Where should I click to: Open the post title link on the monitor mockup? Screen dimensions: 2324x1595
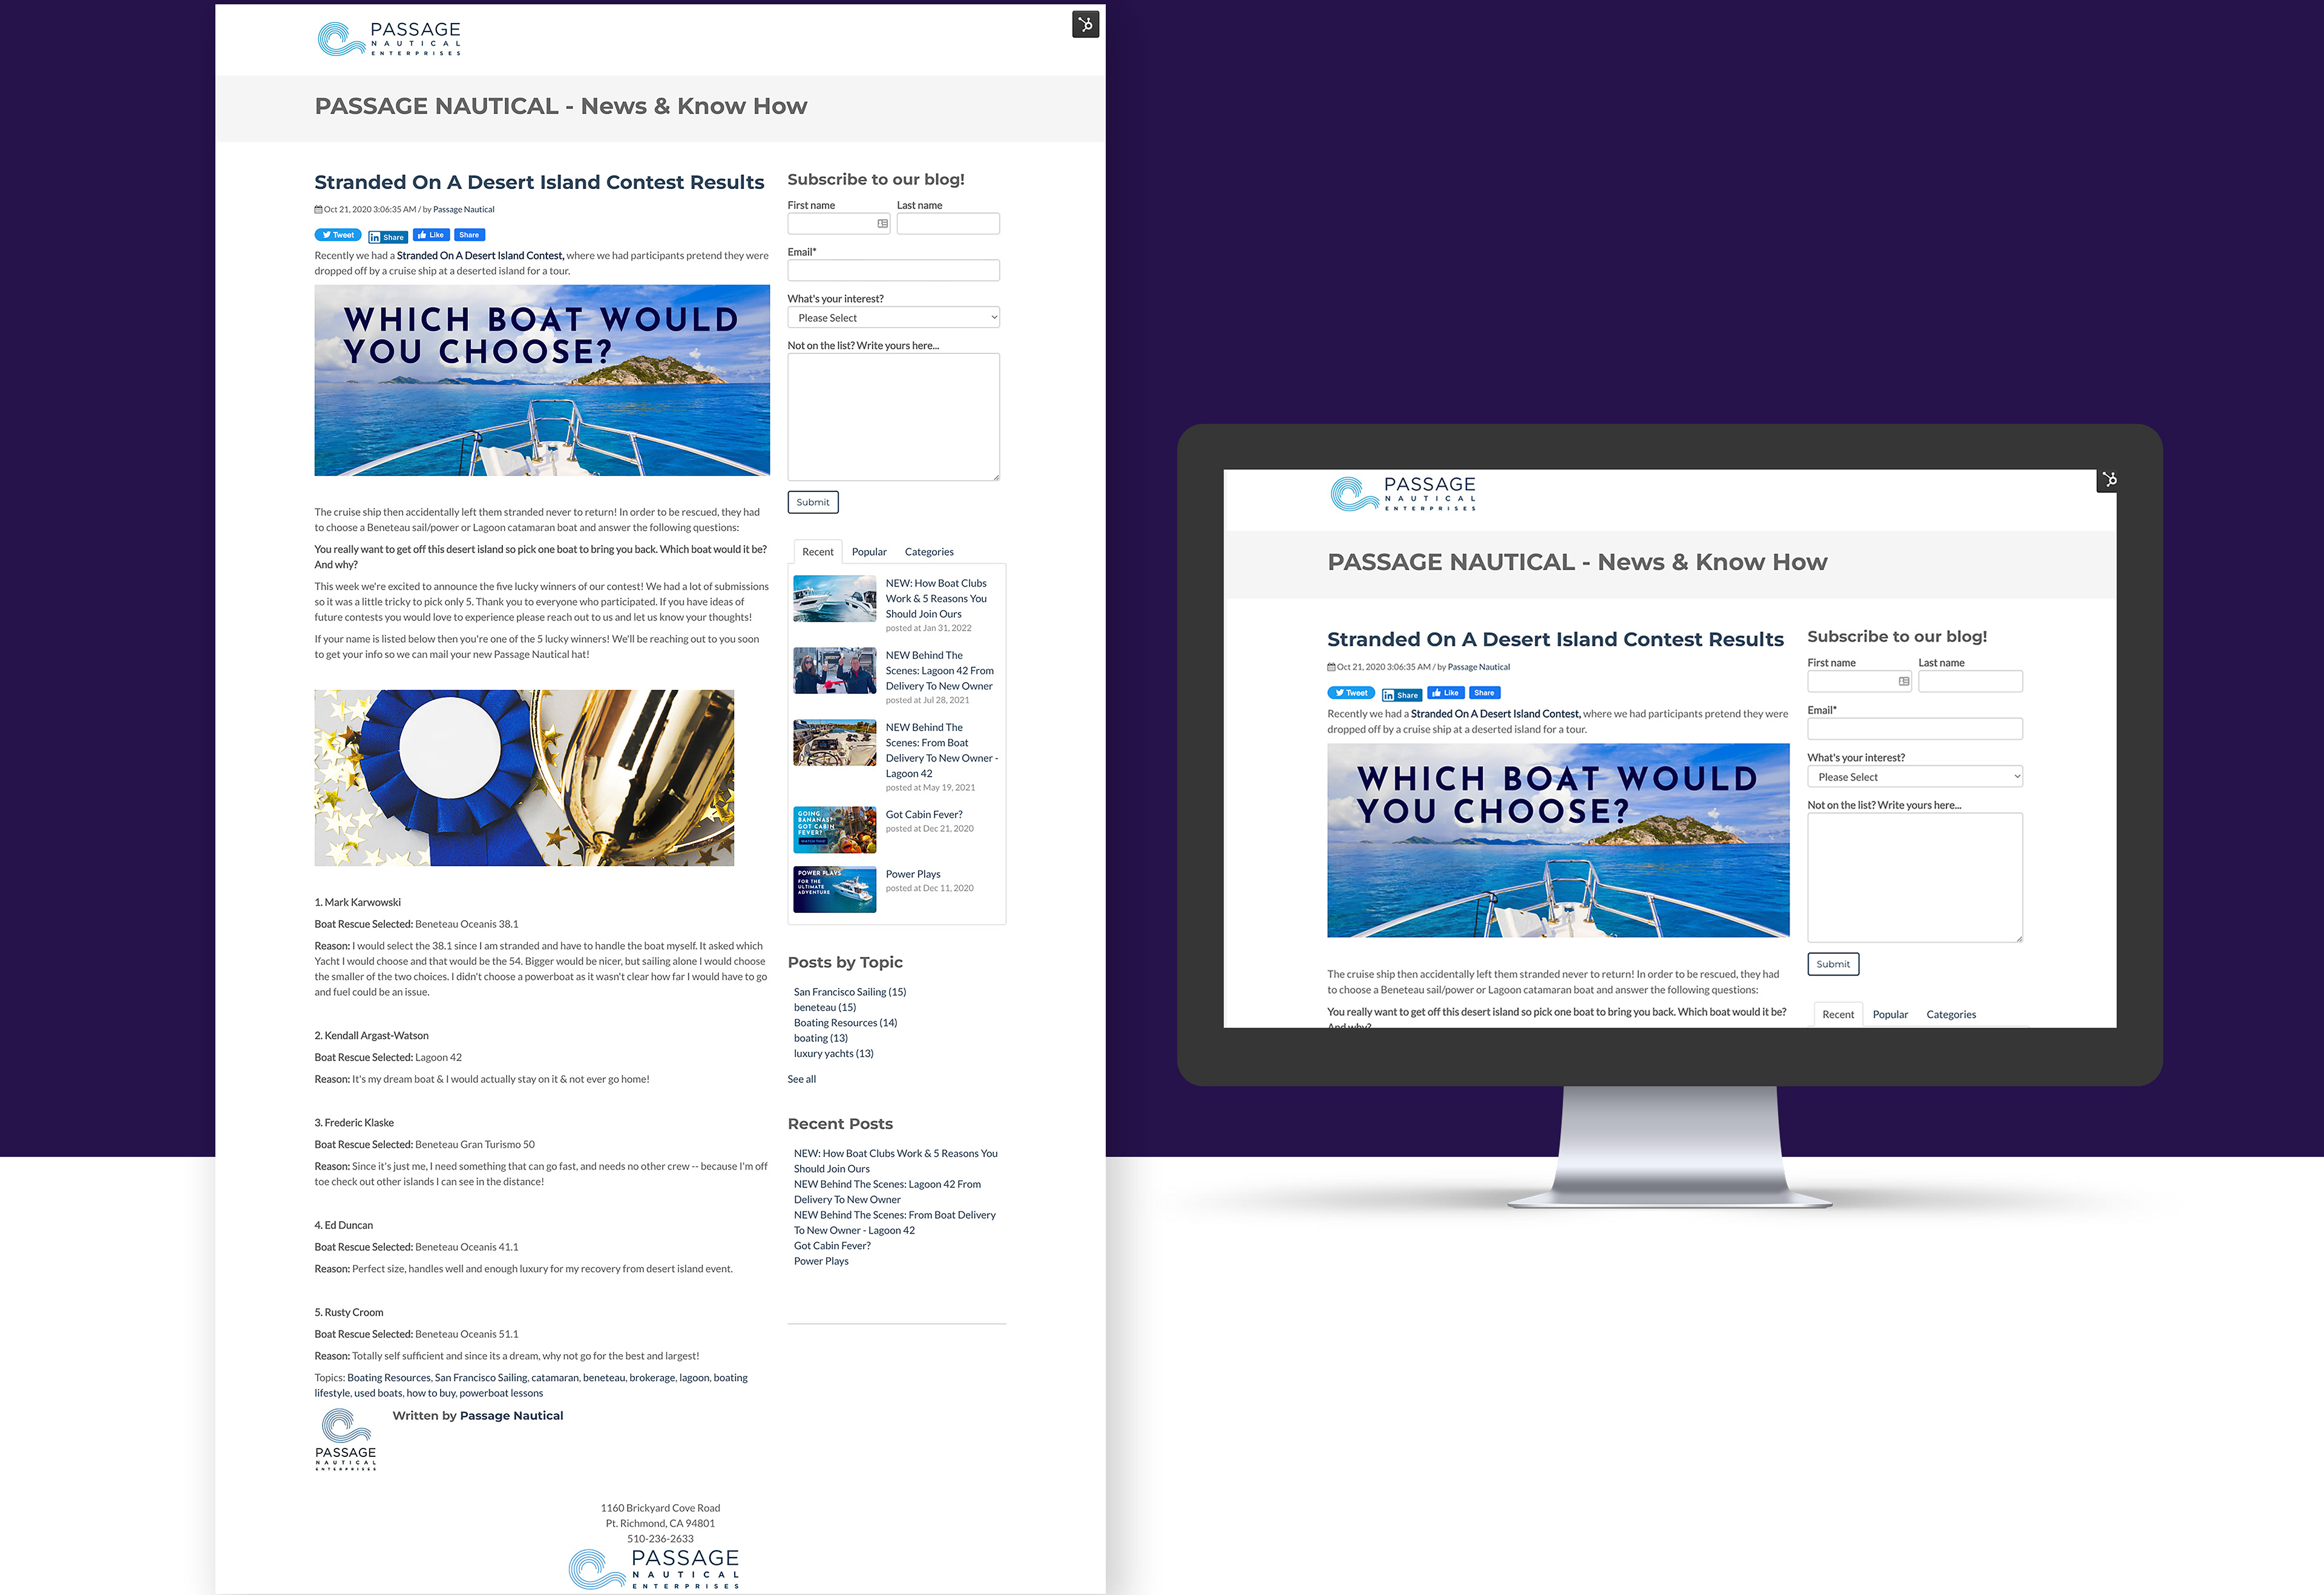coord(1555,639)
